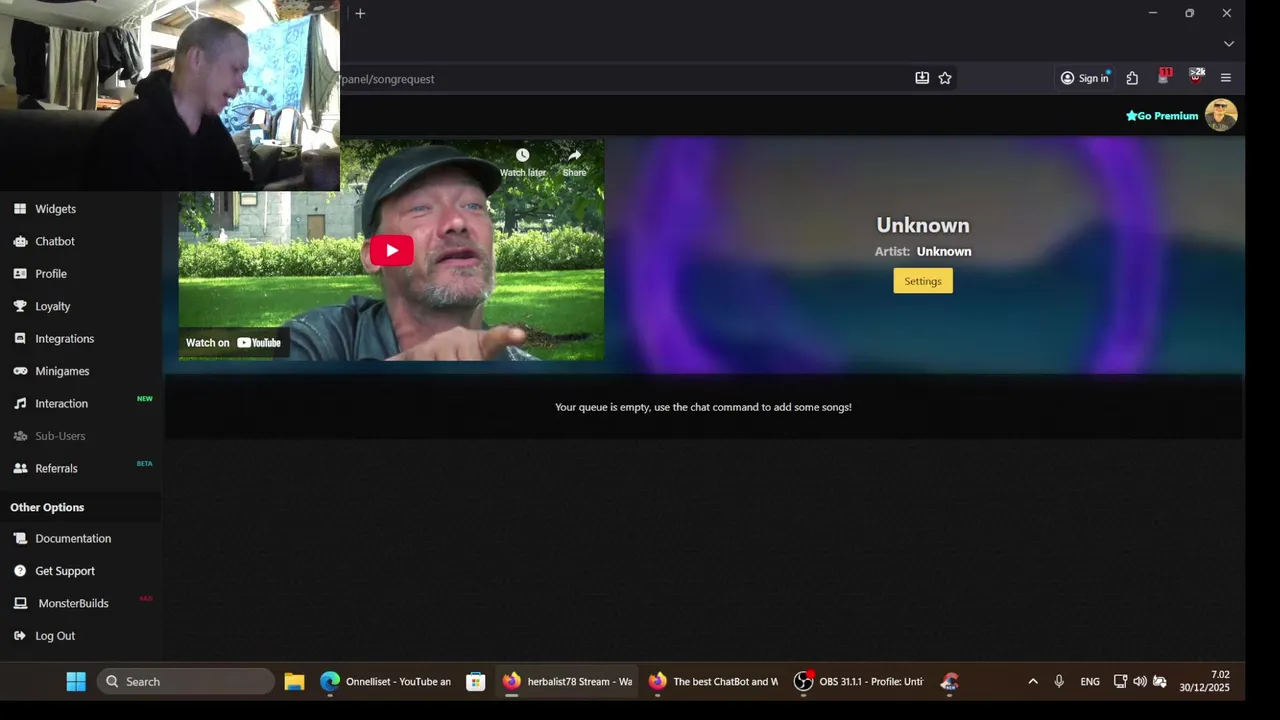Play the embedded YouTube video

(x=391, y=250)
